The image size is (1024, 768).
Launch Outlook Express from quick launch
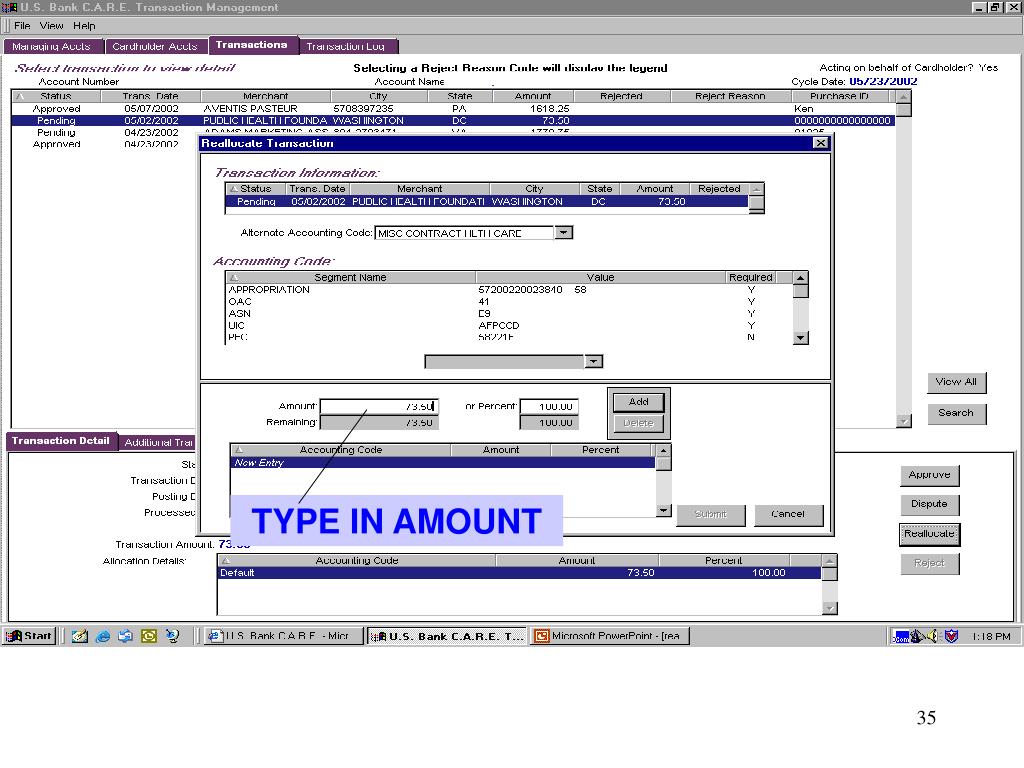pos(125,635)
